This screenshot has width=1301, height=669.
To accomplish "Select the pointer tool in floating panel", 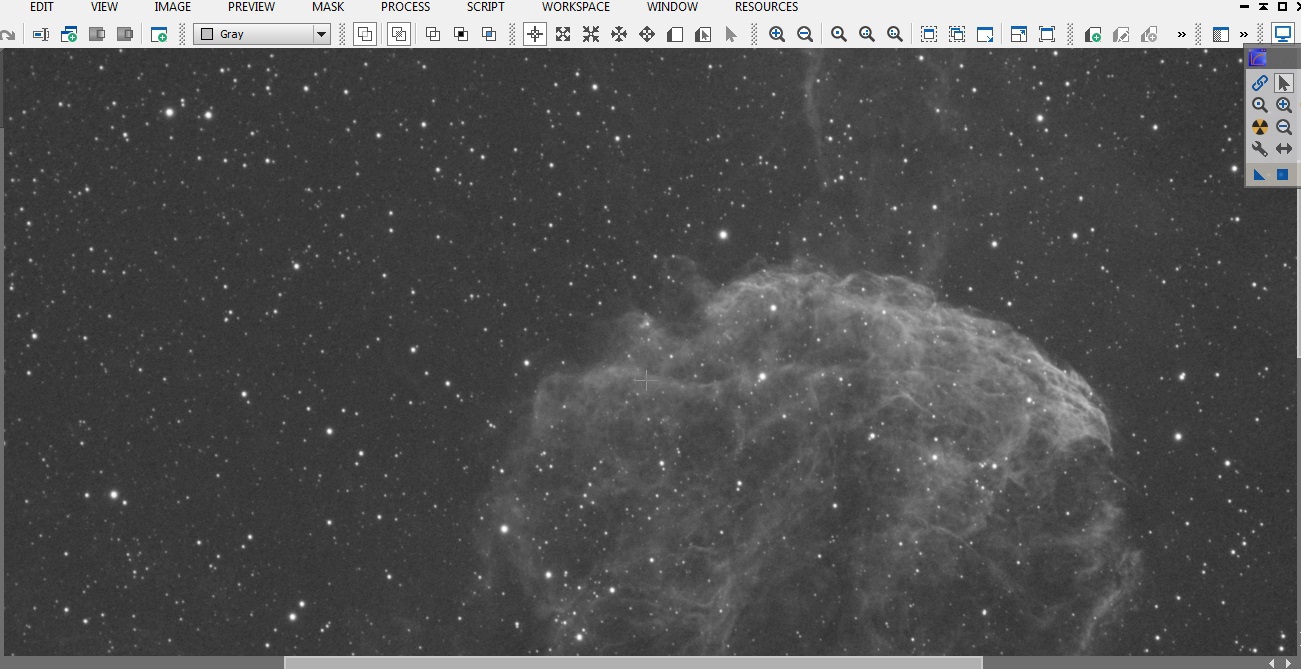I will pyautogui.click(x=1284, y=83).
